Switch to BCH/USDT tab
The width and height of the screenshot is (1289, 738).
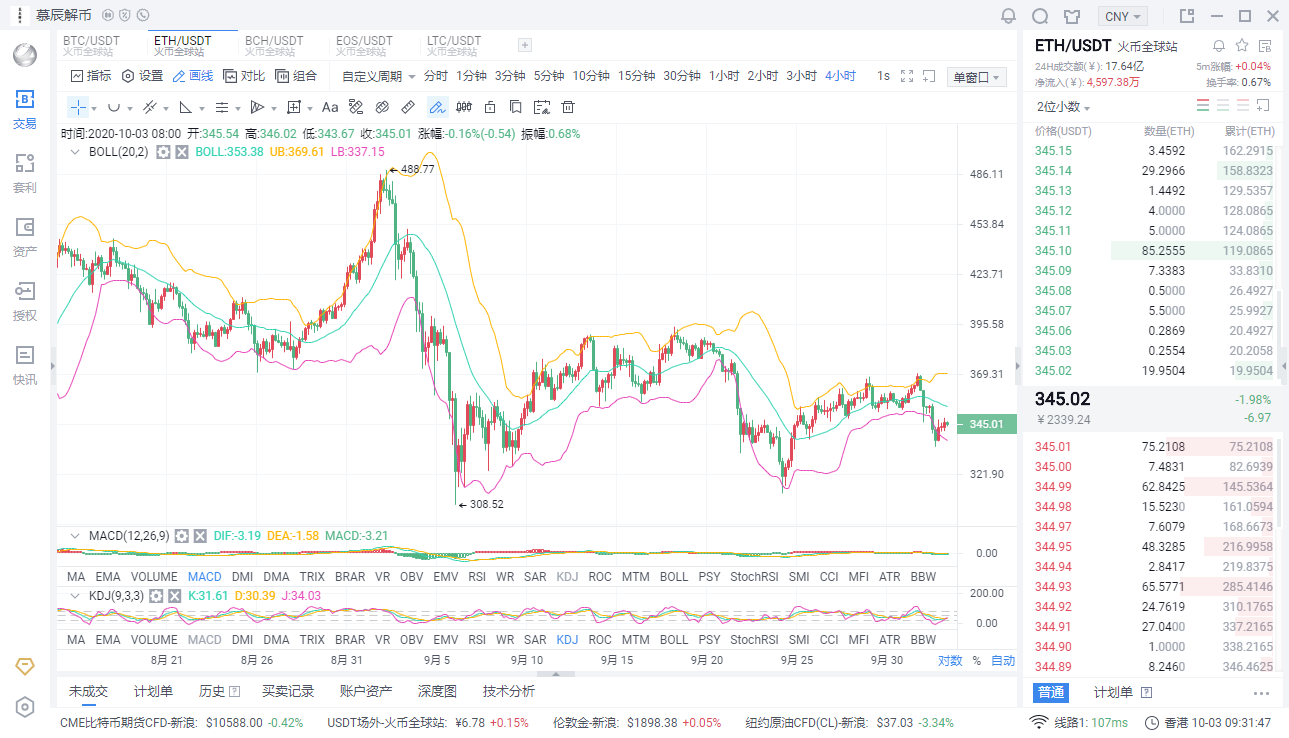pos(274,45)
